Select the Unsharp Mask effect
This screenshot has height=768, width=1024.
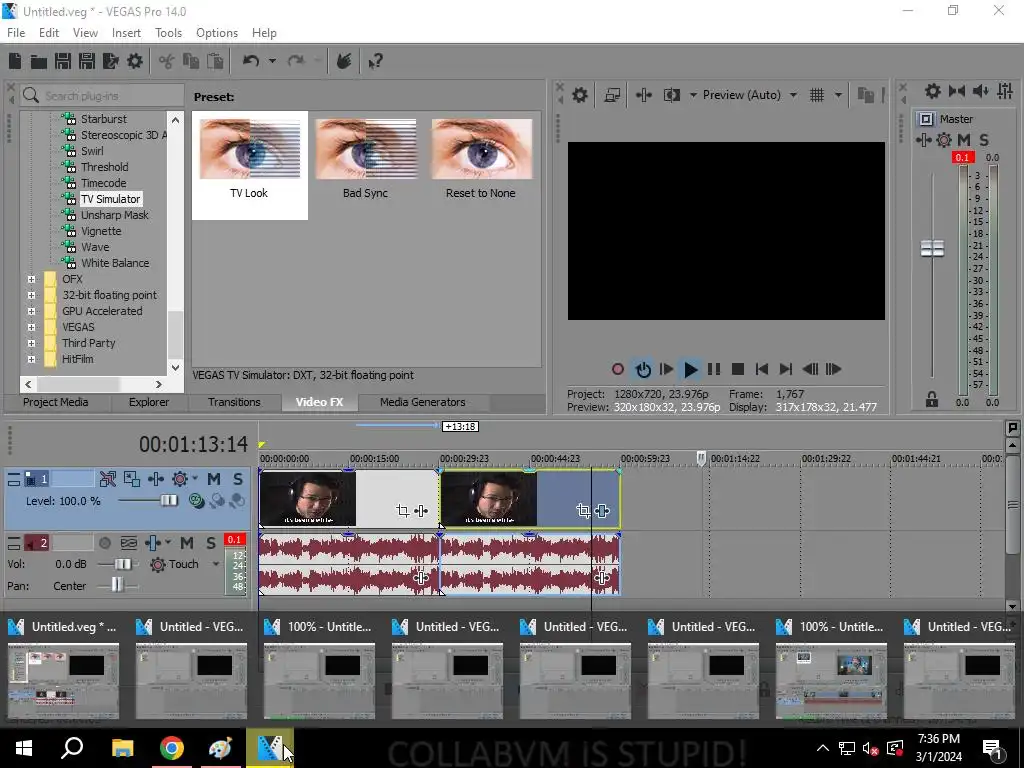[x=115, y=216]
